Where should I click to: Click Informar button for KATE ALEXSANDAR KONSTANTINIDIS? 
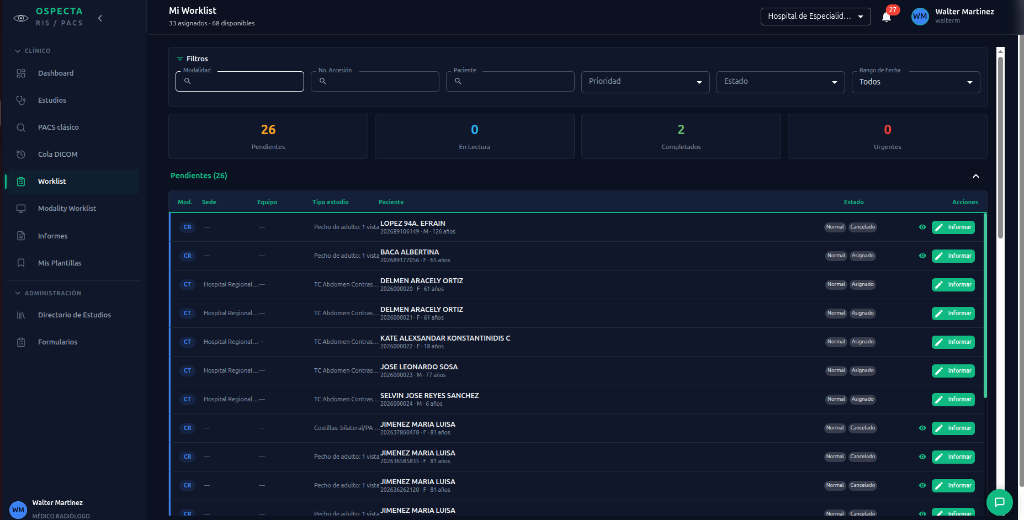(x=953, y=342)
